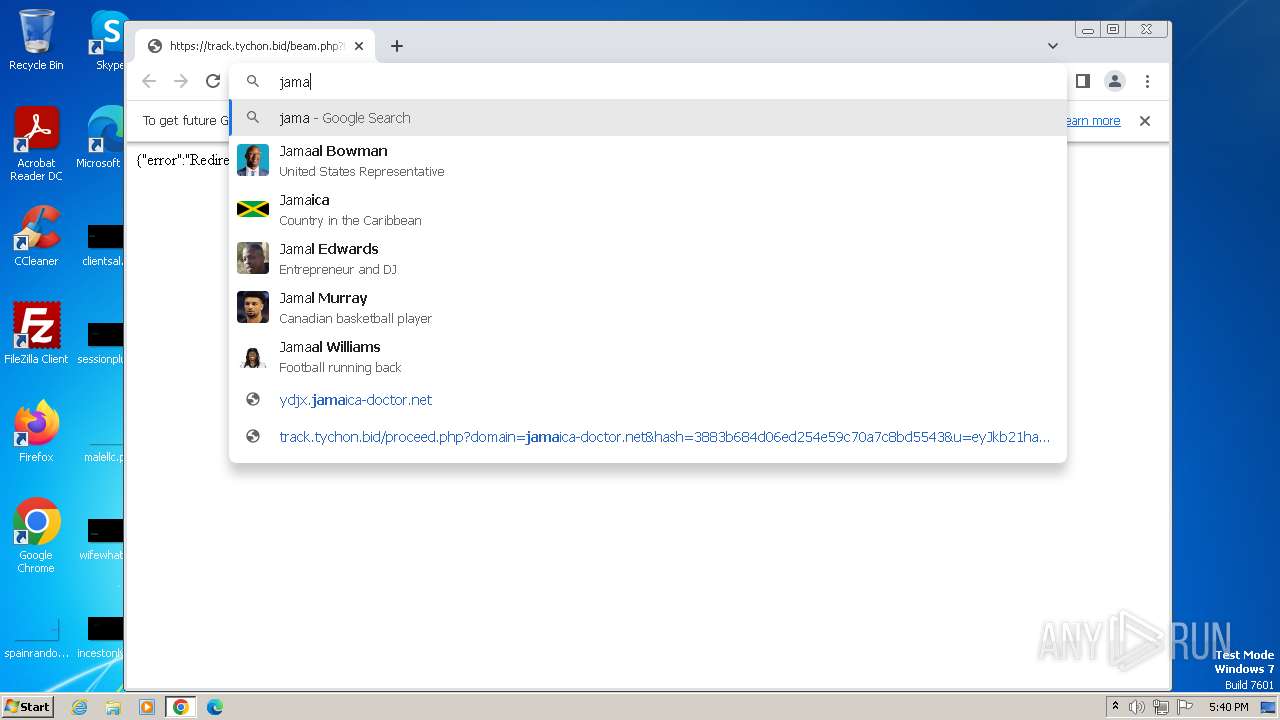The height and width of the screenshot is (720, 1280).
Task: Select the 'jama - Google Search' suggestion
Action: [648, 118]
